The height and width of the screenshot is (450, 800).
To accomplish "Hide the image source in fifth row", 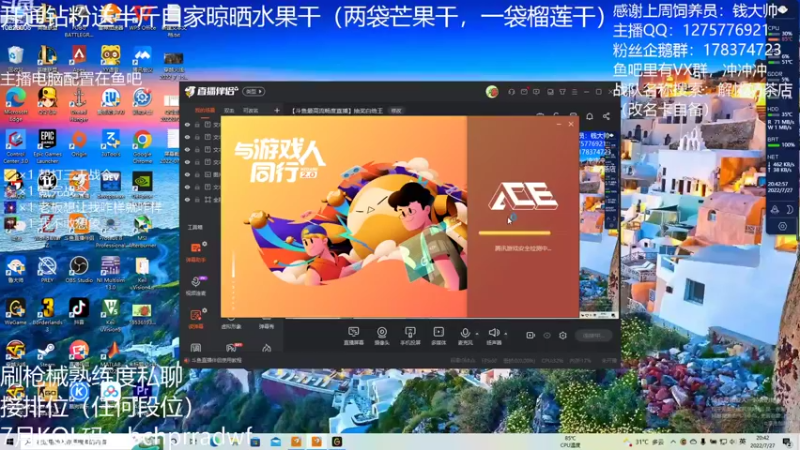I will coord(187,174).
